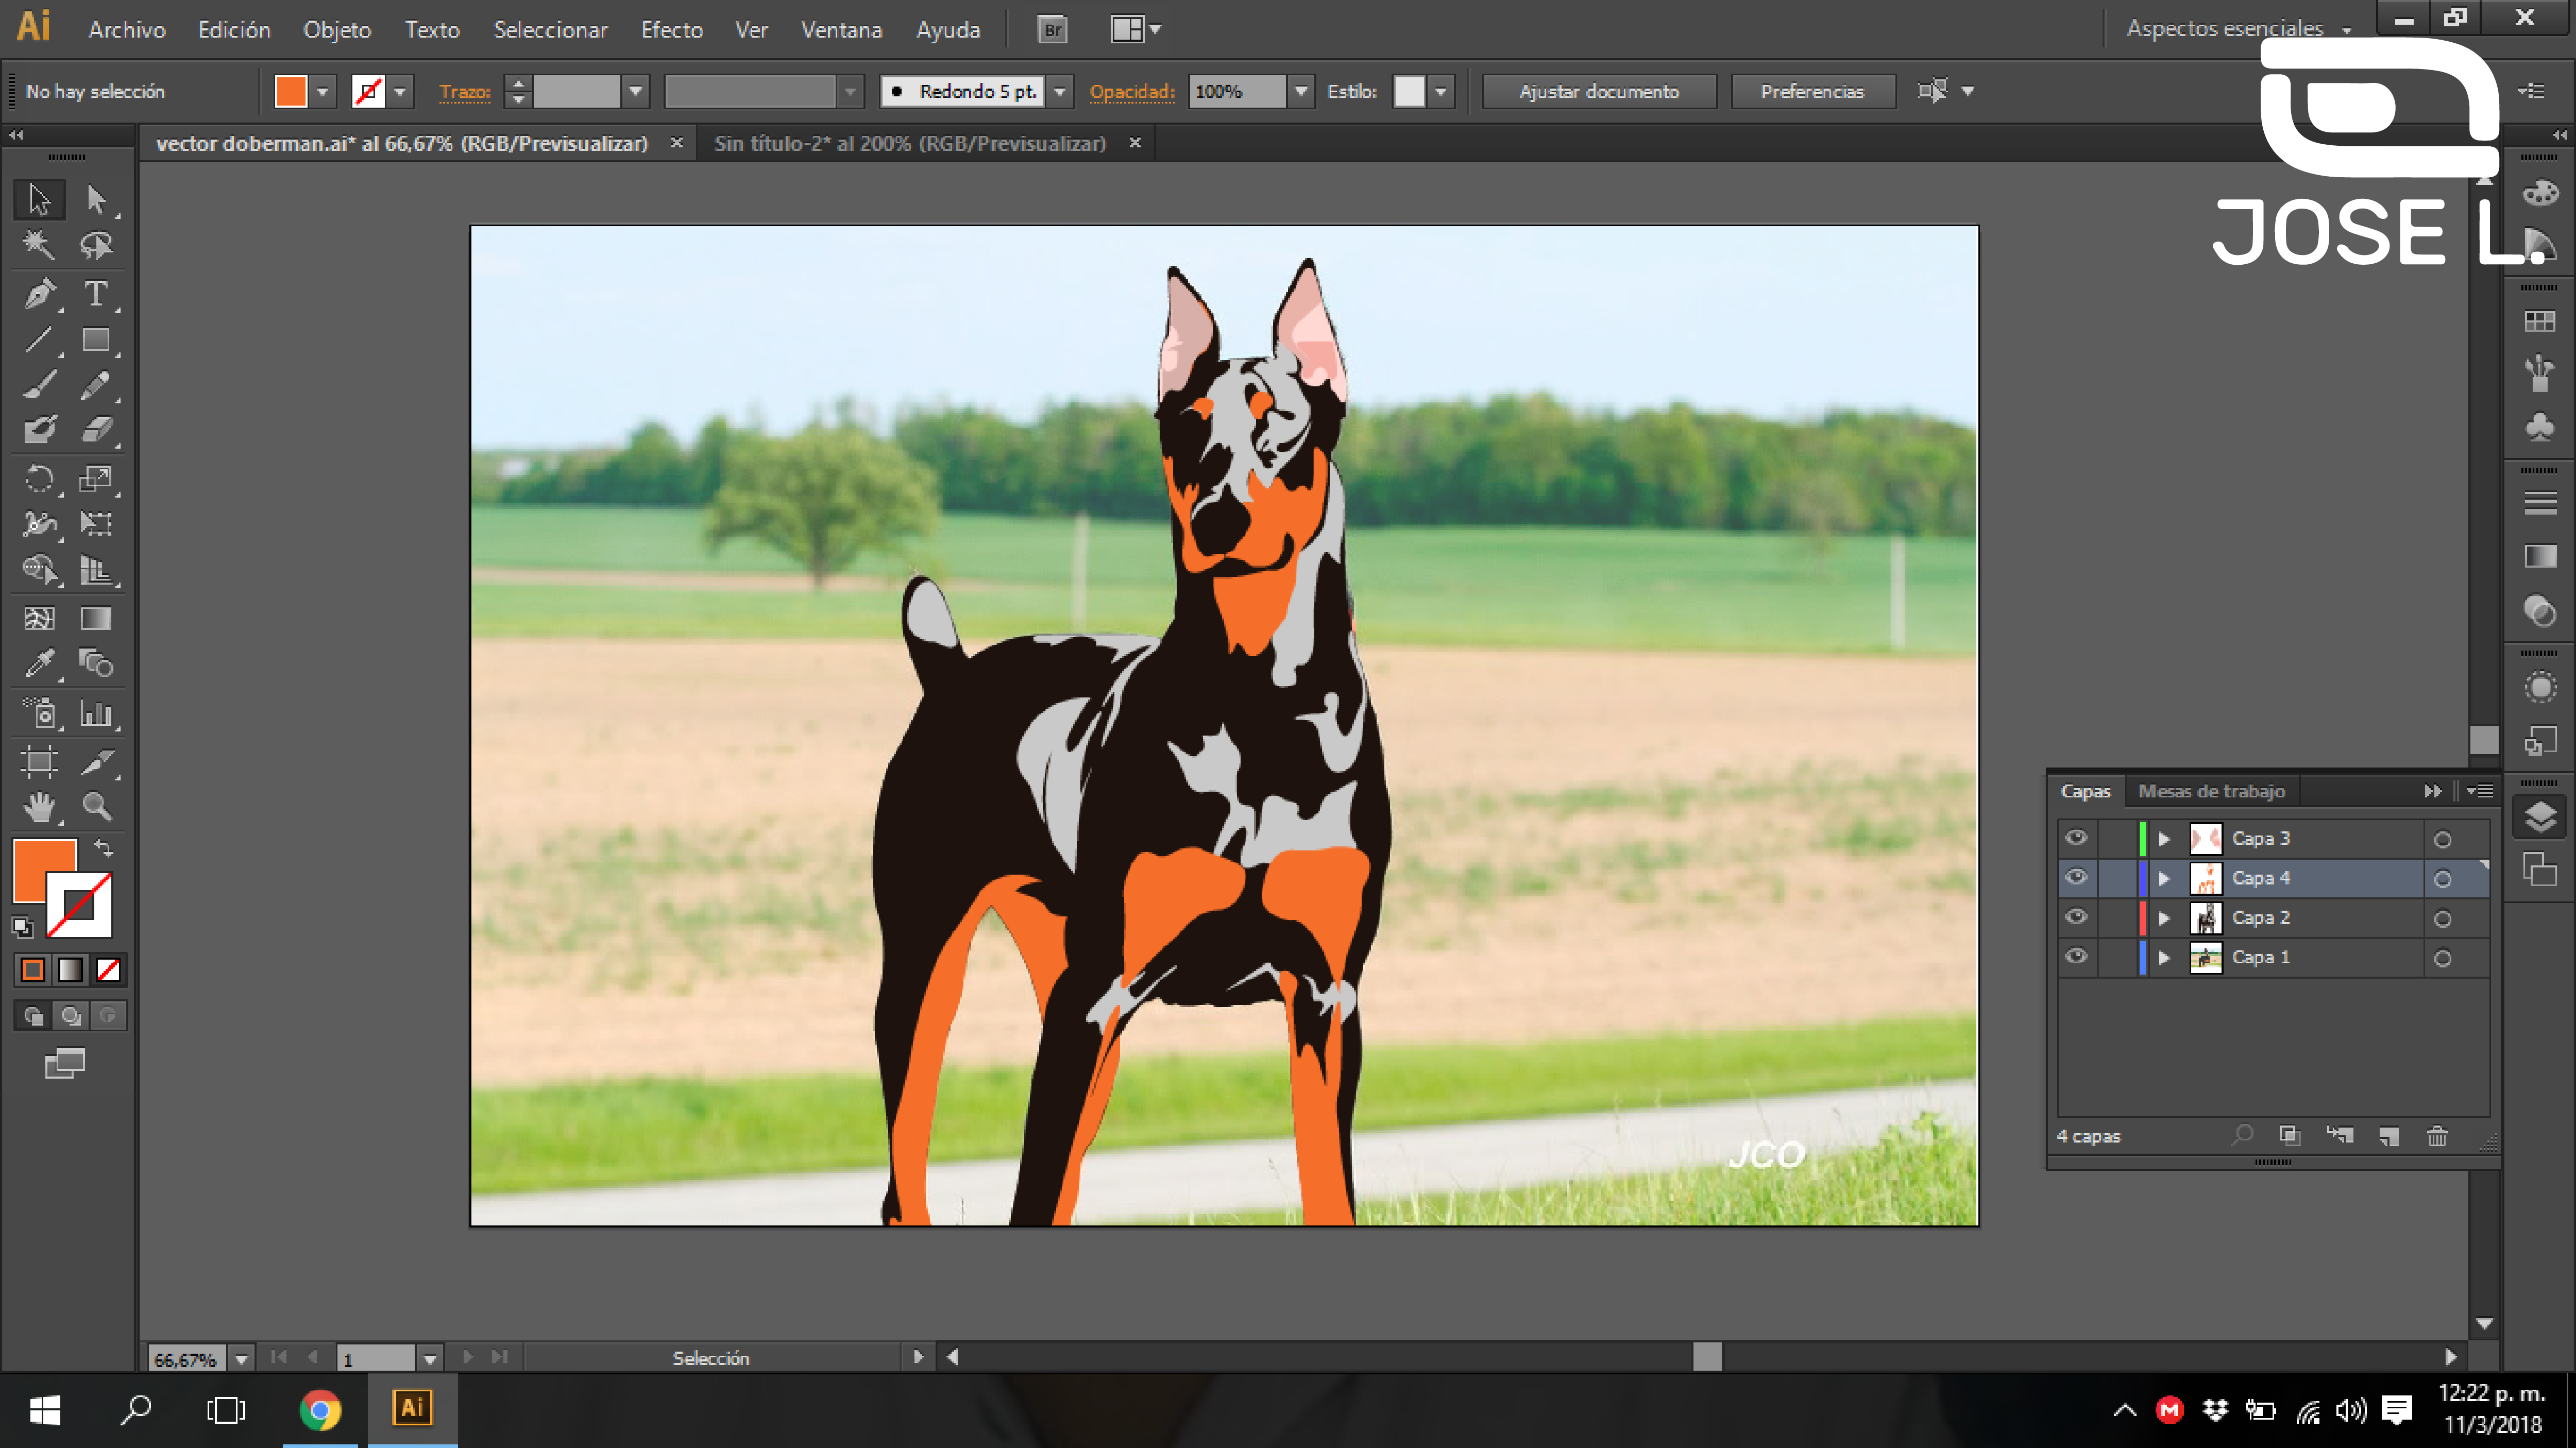
Task: Select the Lasso tool
Action: pos(96,245)
